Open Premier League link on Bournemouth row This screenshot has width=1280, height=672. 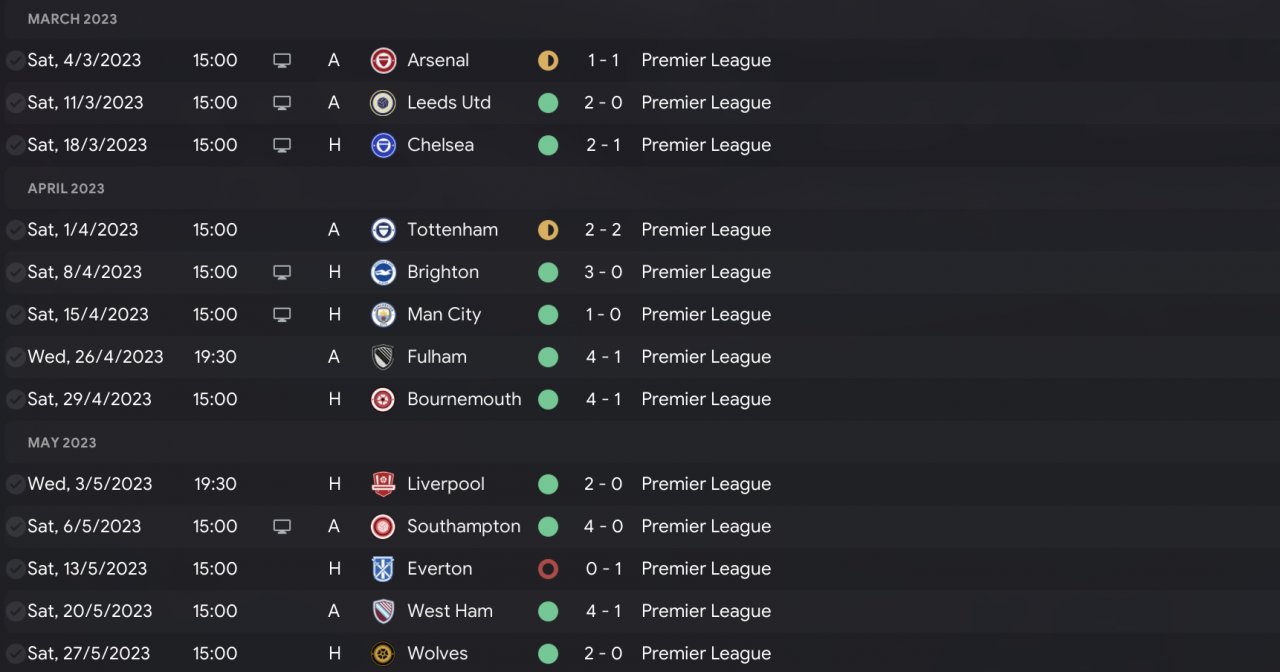pos(706,399)
